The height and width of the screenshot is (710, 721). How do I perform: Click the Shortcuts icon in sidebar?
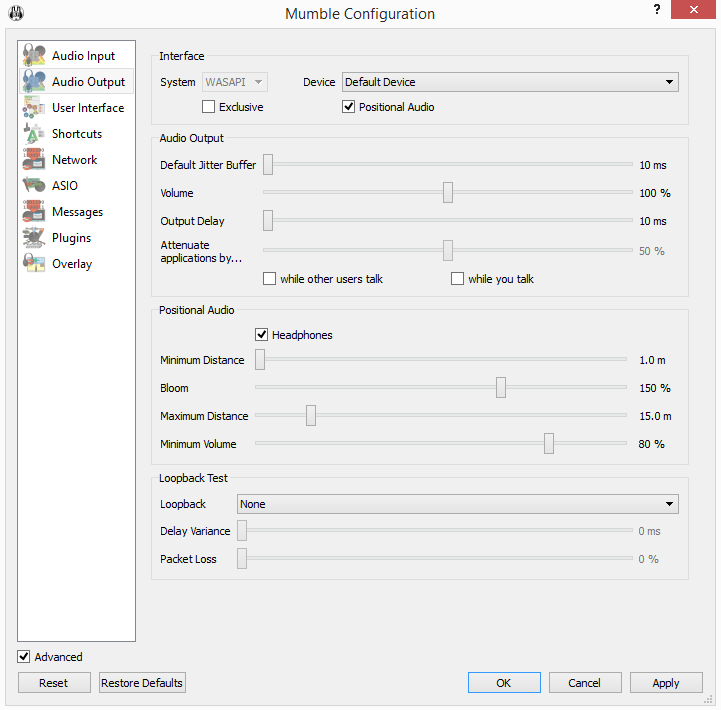pos(34,133)
